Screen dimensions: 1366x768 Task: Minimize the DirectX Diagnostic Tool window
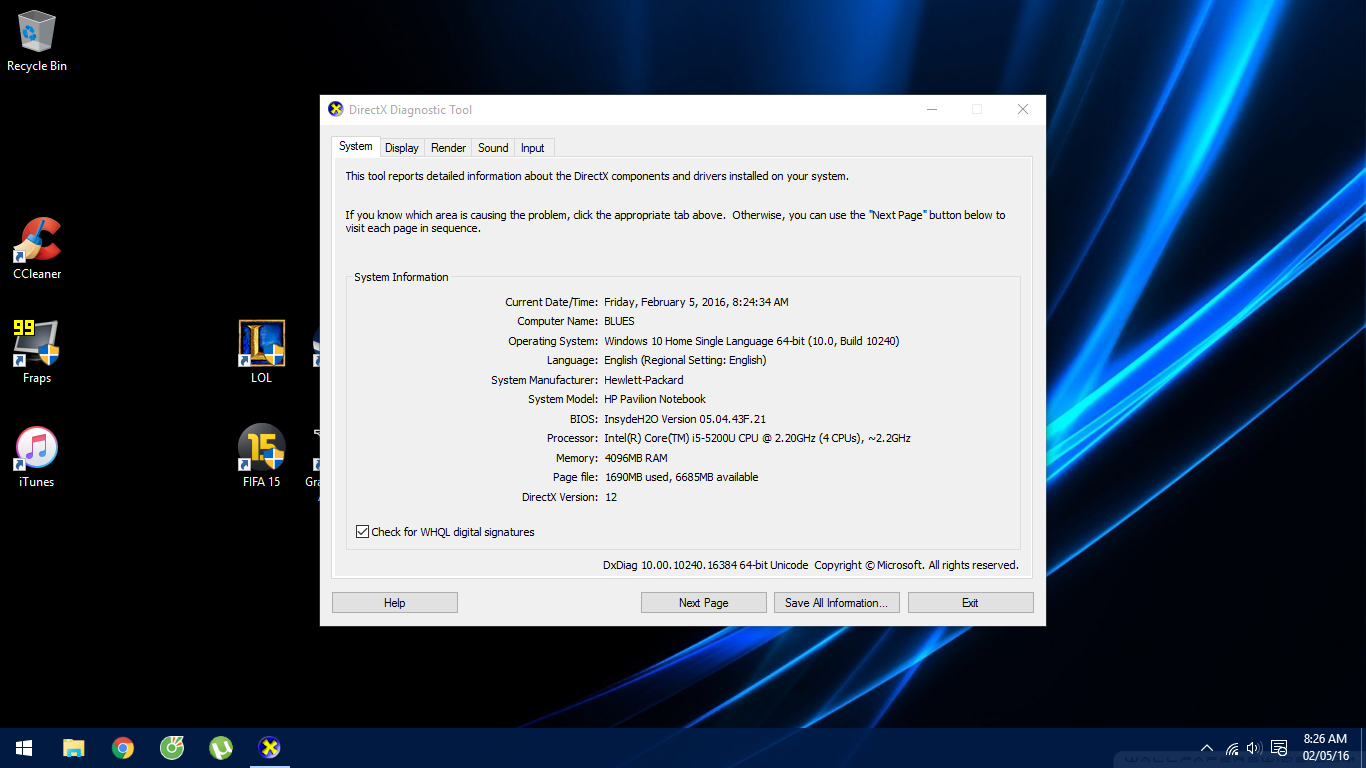(x=931, y=109)
